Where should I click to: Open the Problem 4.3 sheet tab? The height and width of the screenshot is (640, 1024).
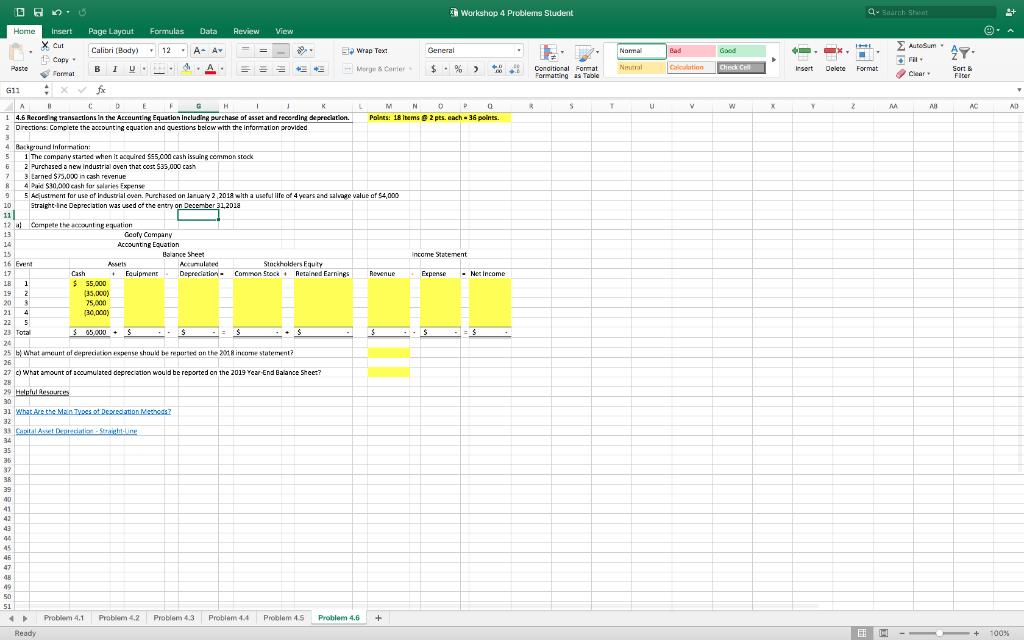173,618
